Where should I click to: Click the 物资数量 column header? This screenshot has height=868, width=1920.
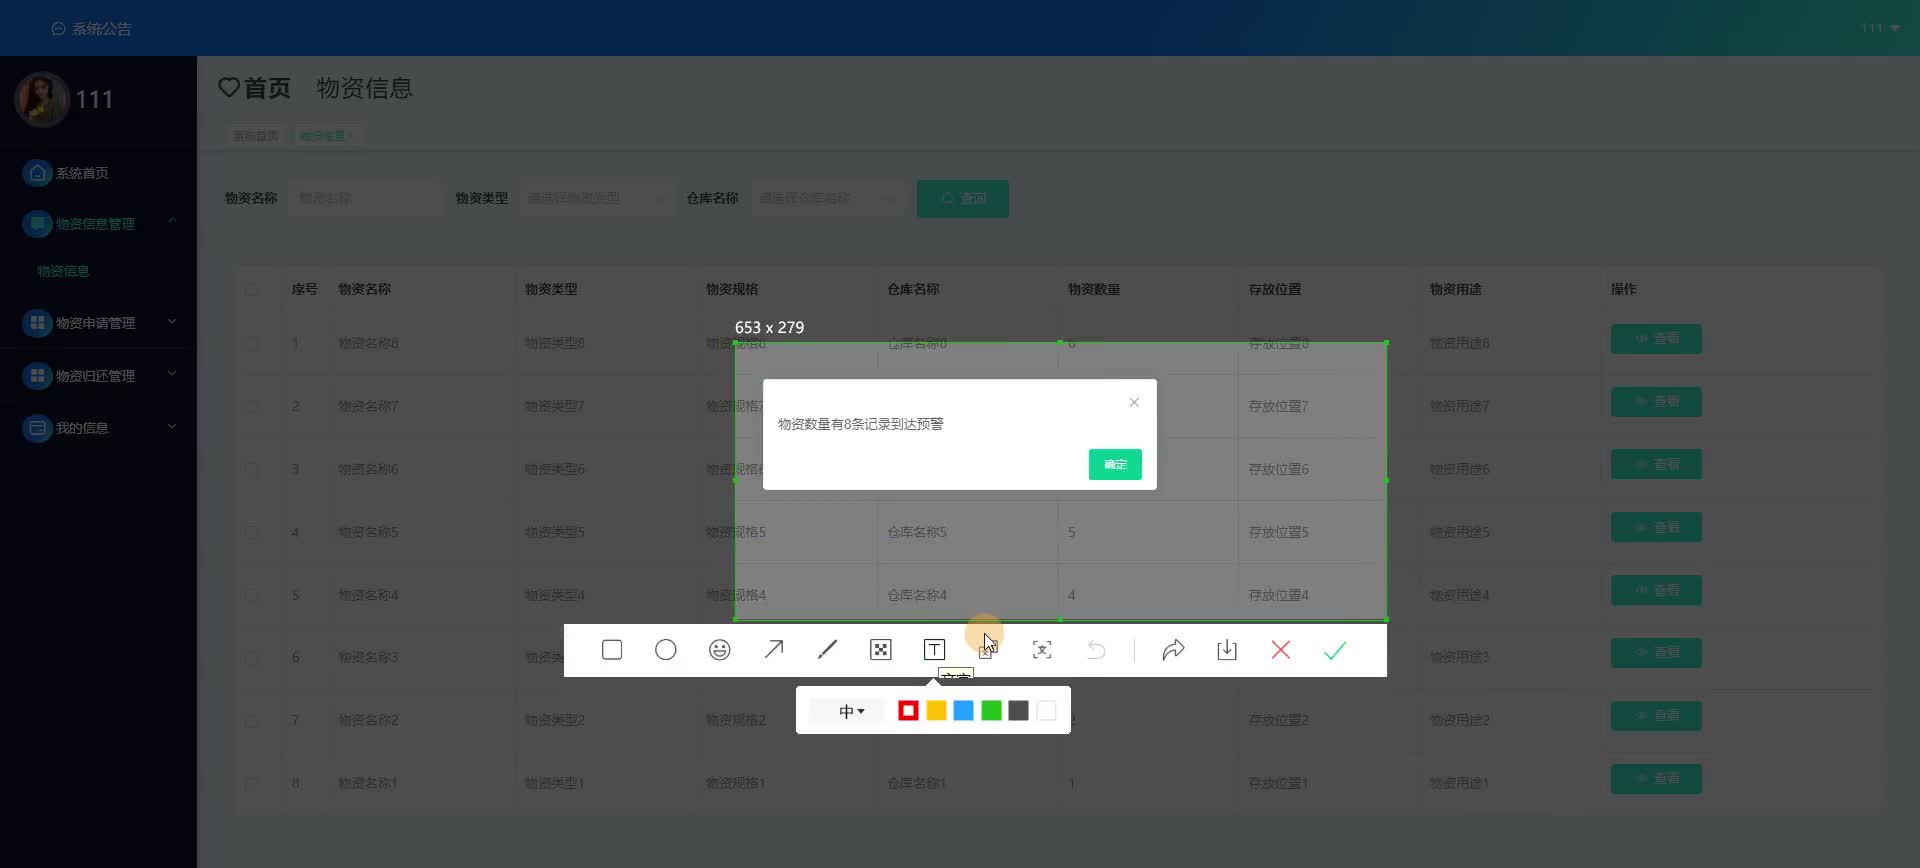(1094, 289)
